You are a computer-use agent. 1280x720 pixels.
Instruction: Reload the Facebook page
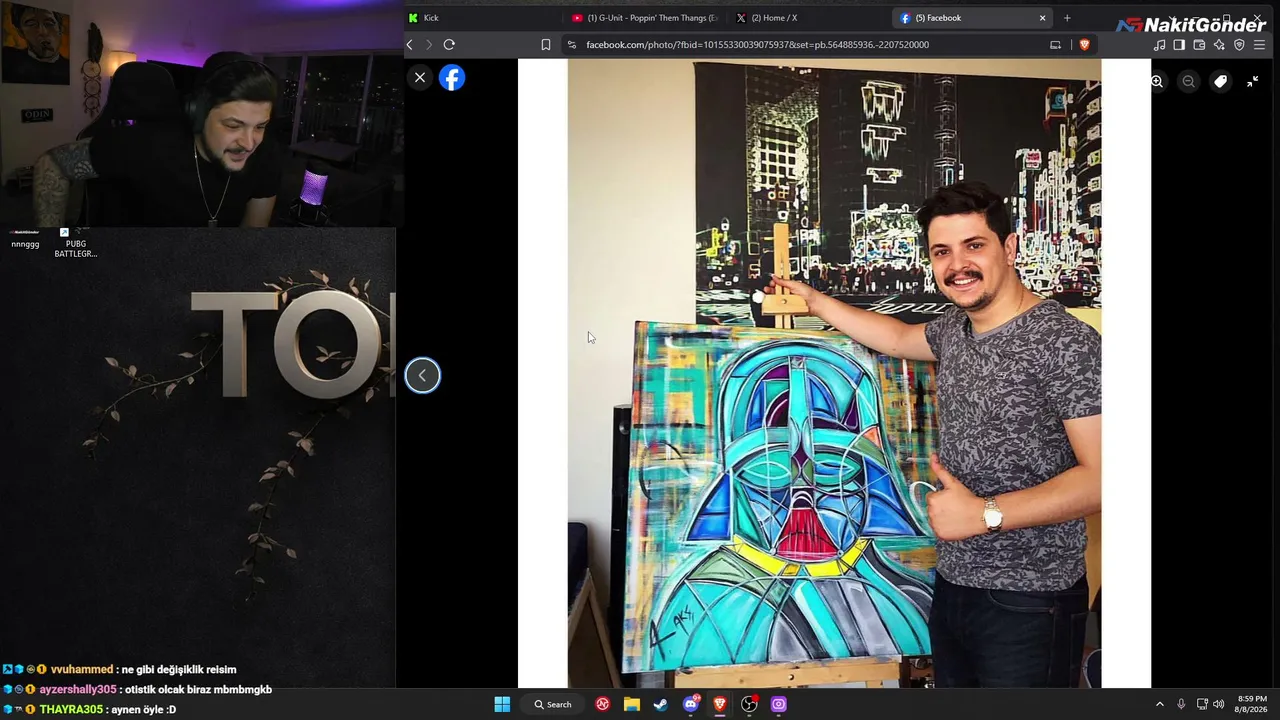[449, 44]
